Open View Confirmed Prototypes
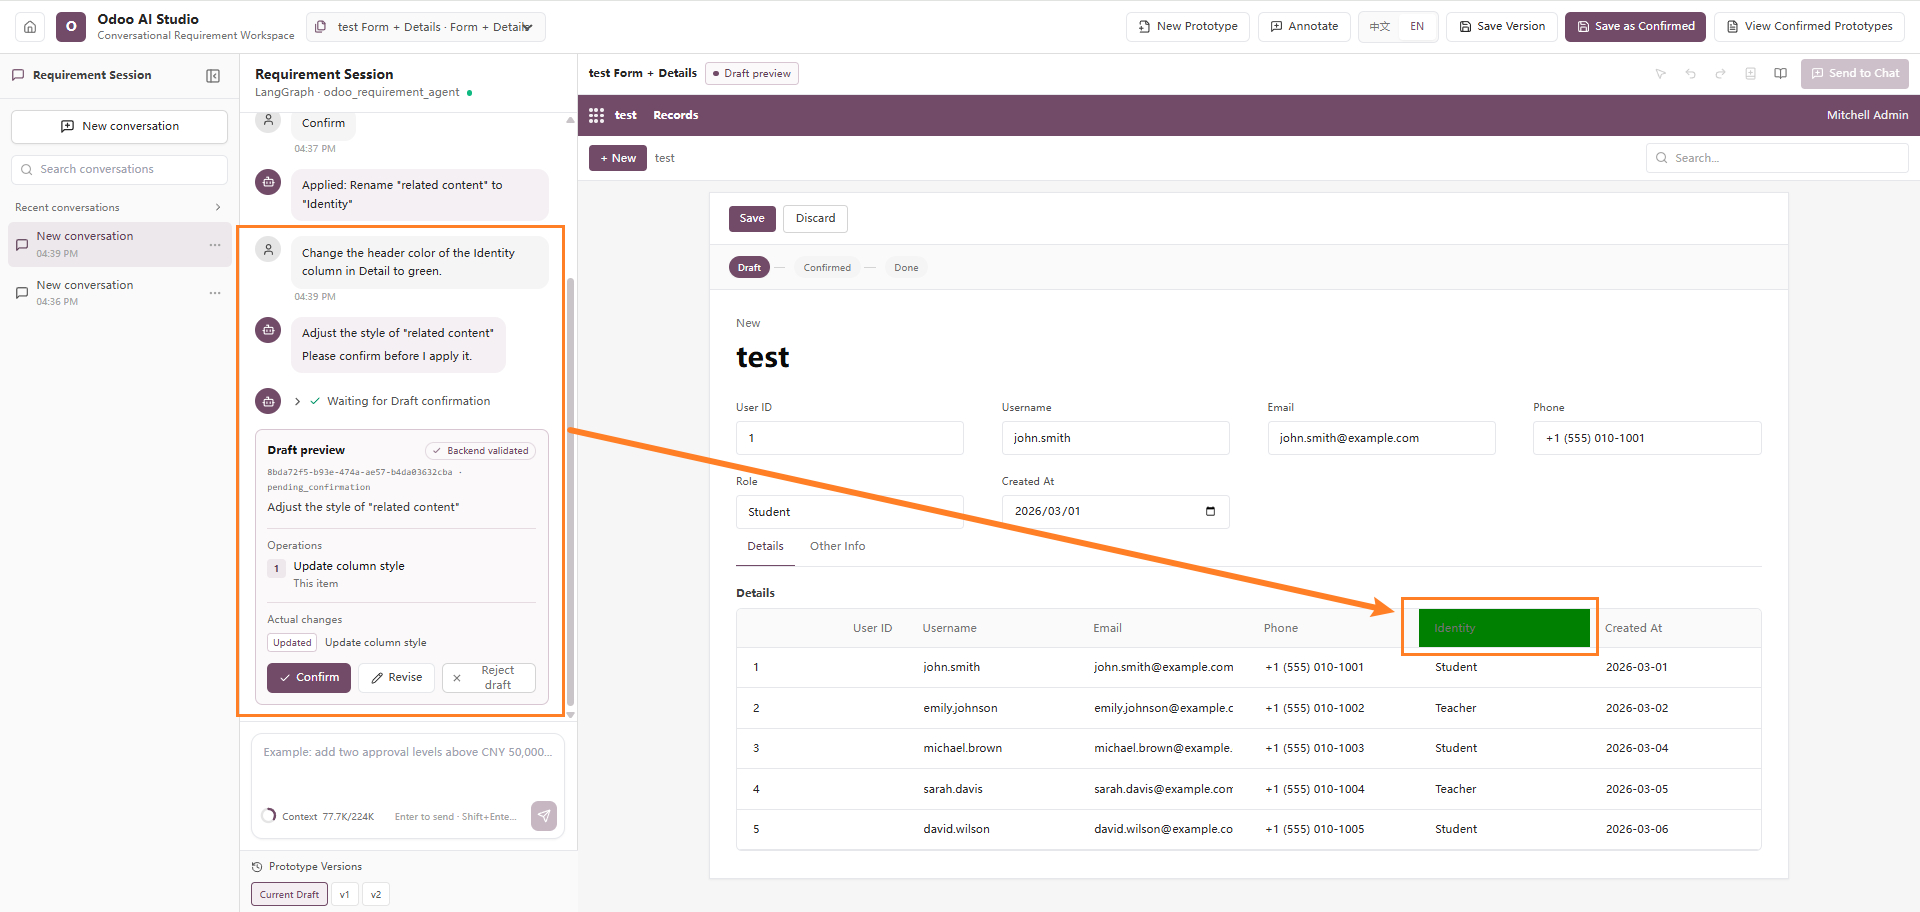Image resolution: width=1920 pixels, height=912 pixels. [1810, 27]
